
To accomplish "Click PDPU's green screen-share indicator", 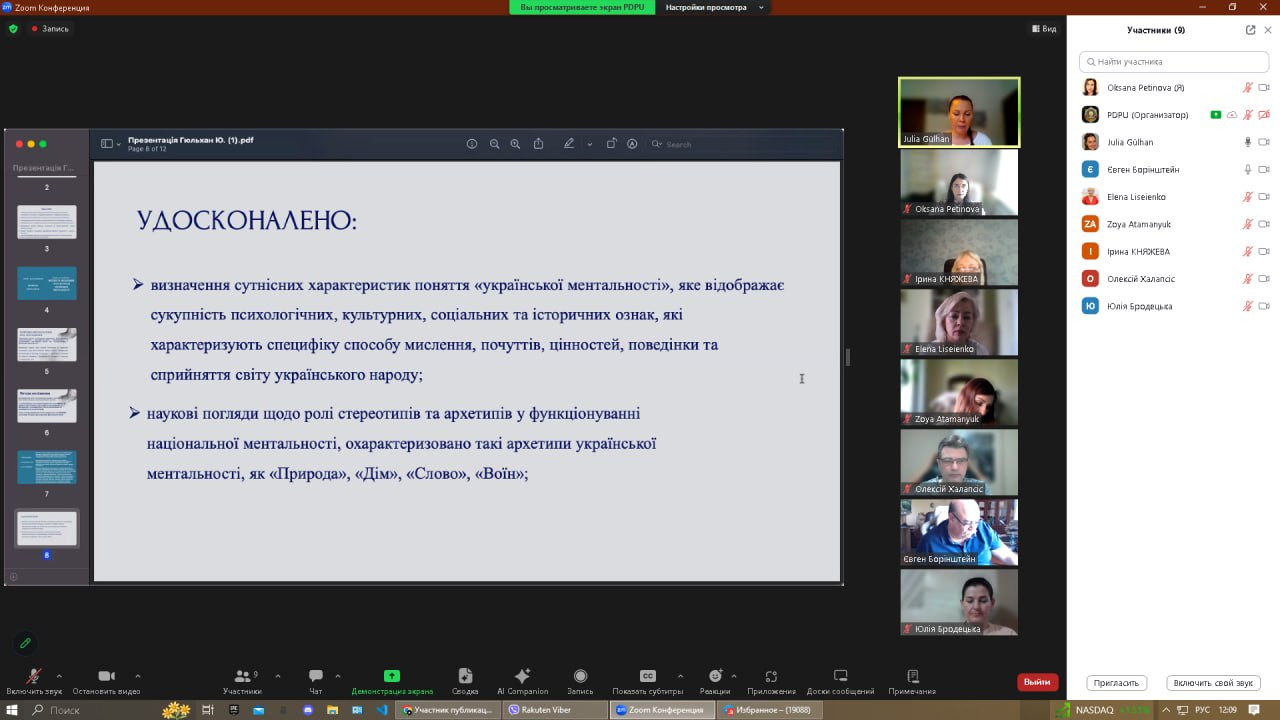I will pos(1215,115).
